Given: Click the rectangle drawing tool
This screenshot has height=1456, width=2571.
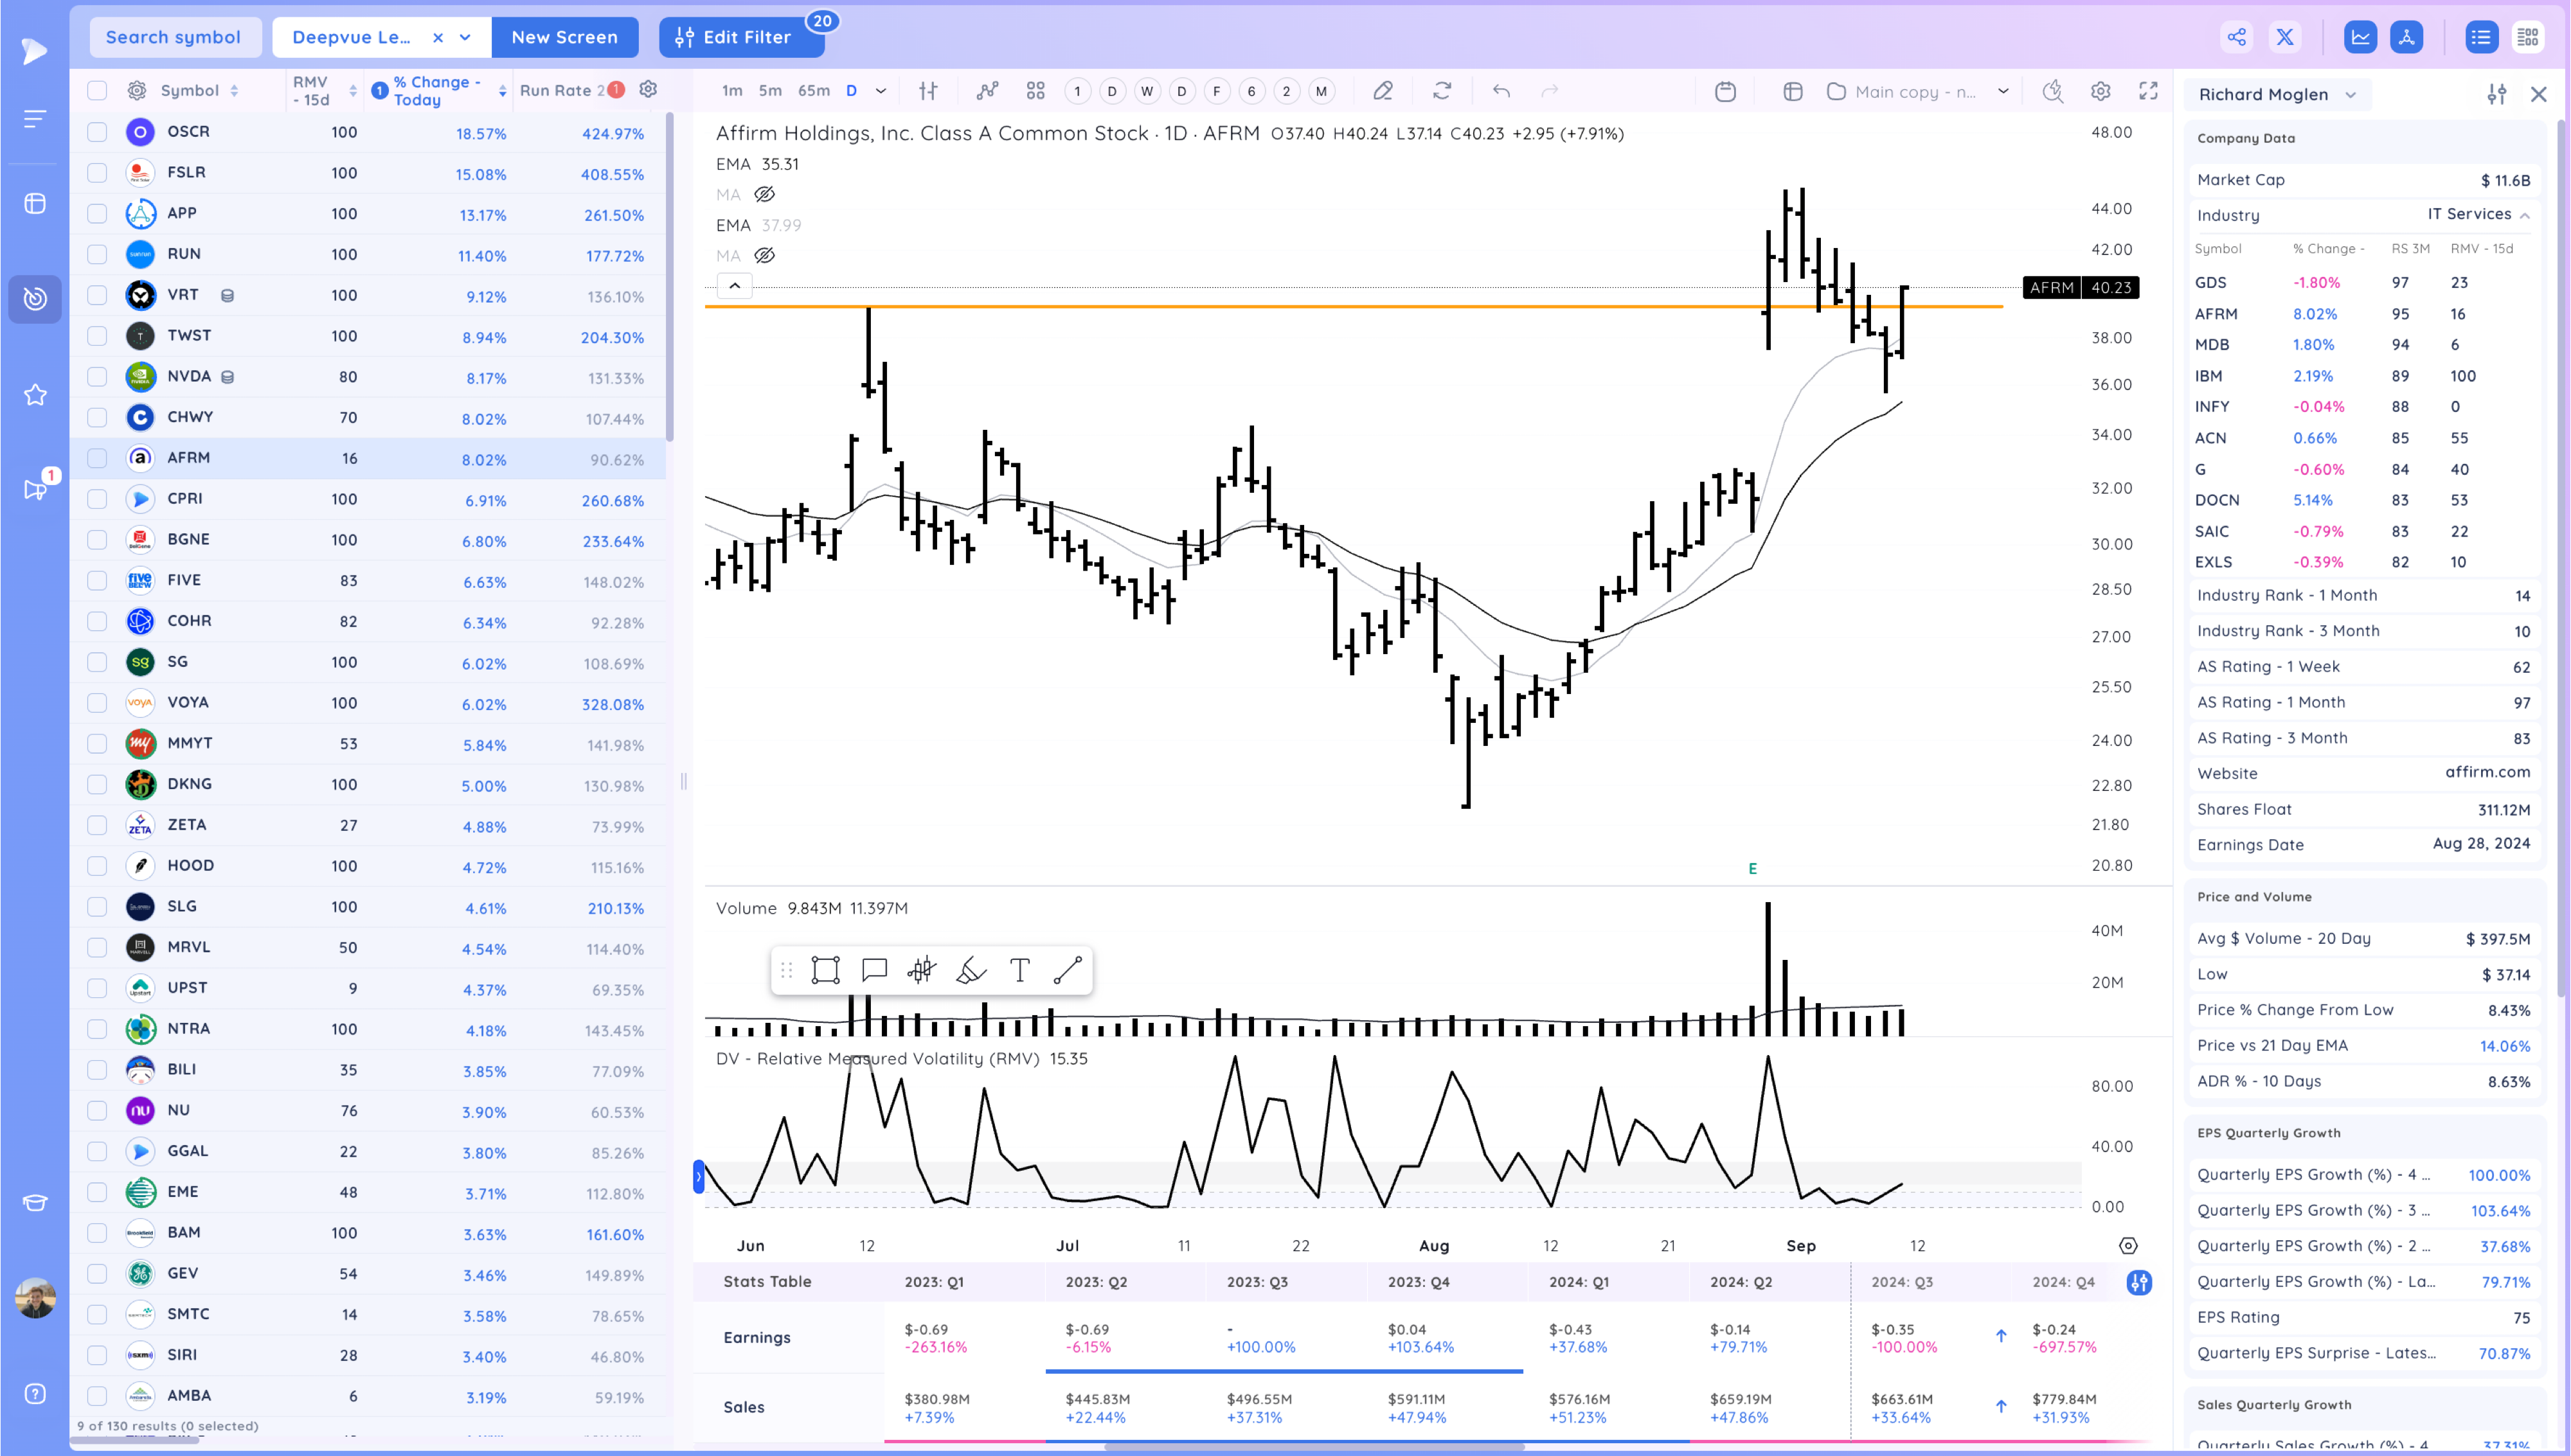Looking at the screenshot, I should click(825, 970).
